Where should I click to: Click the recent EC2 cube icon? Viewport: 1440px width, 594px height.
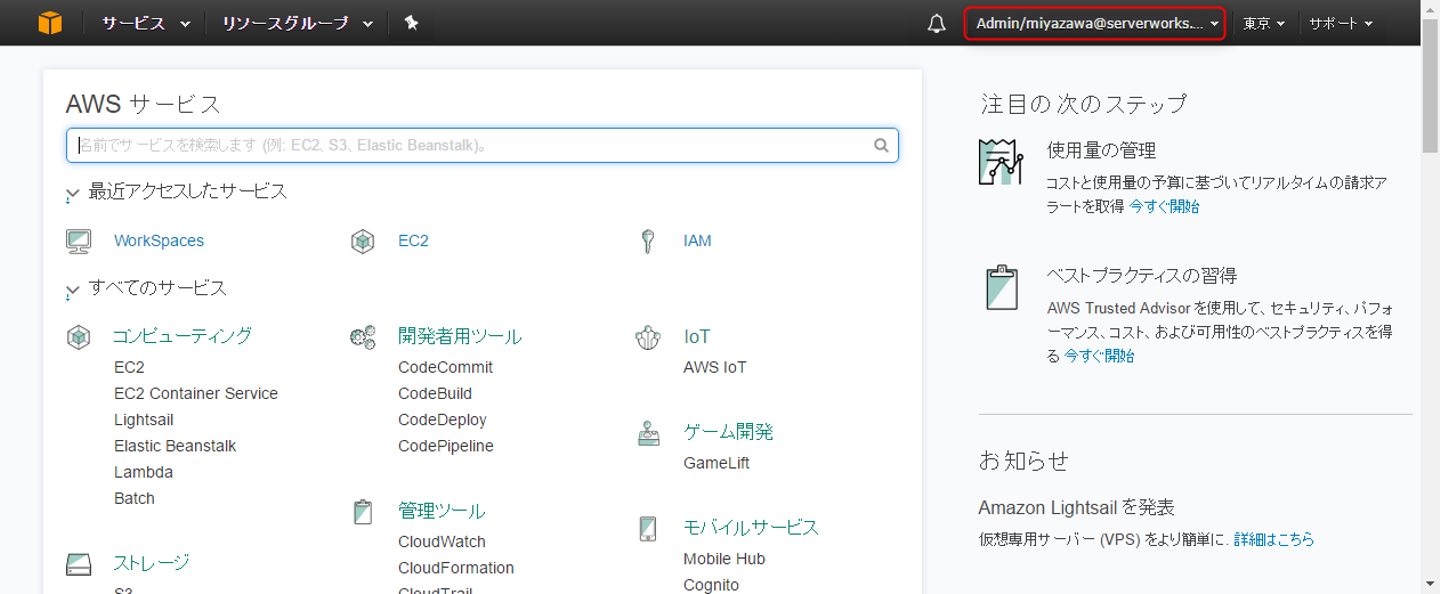pyautogui.click(x=363, y=241)
